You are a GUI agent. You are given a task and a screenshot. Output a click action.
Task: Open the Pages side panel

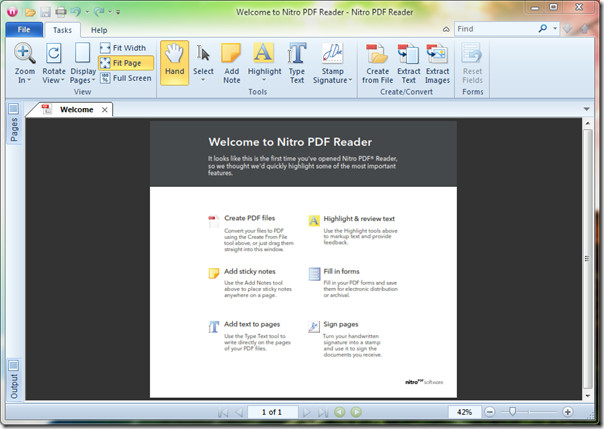coord(14,124)
